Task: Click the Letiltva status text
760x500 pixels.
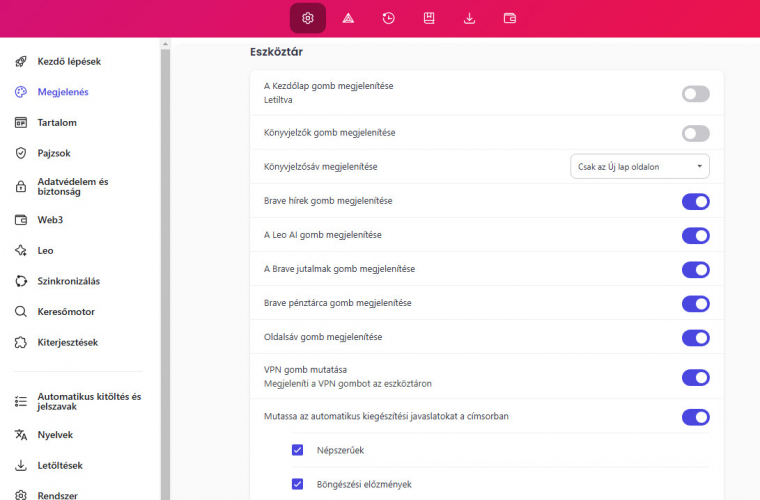Action: click(278, 100)
